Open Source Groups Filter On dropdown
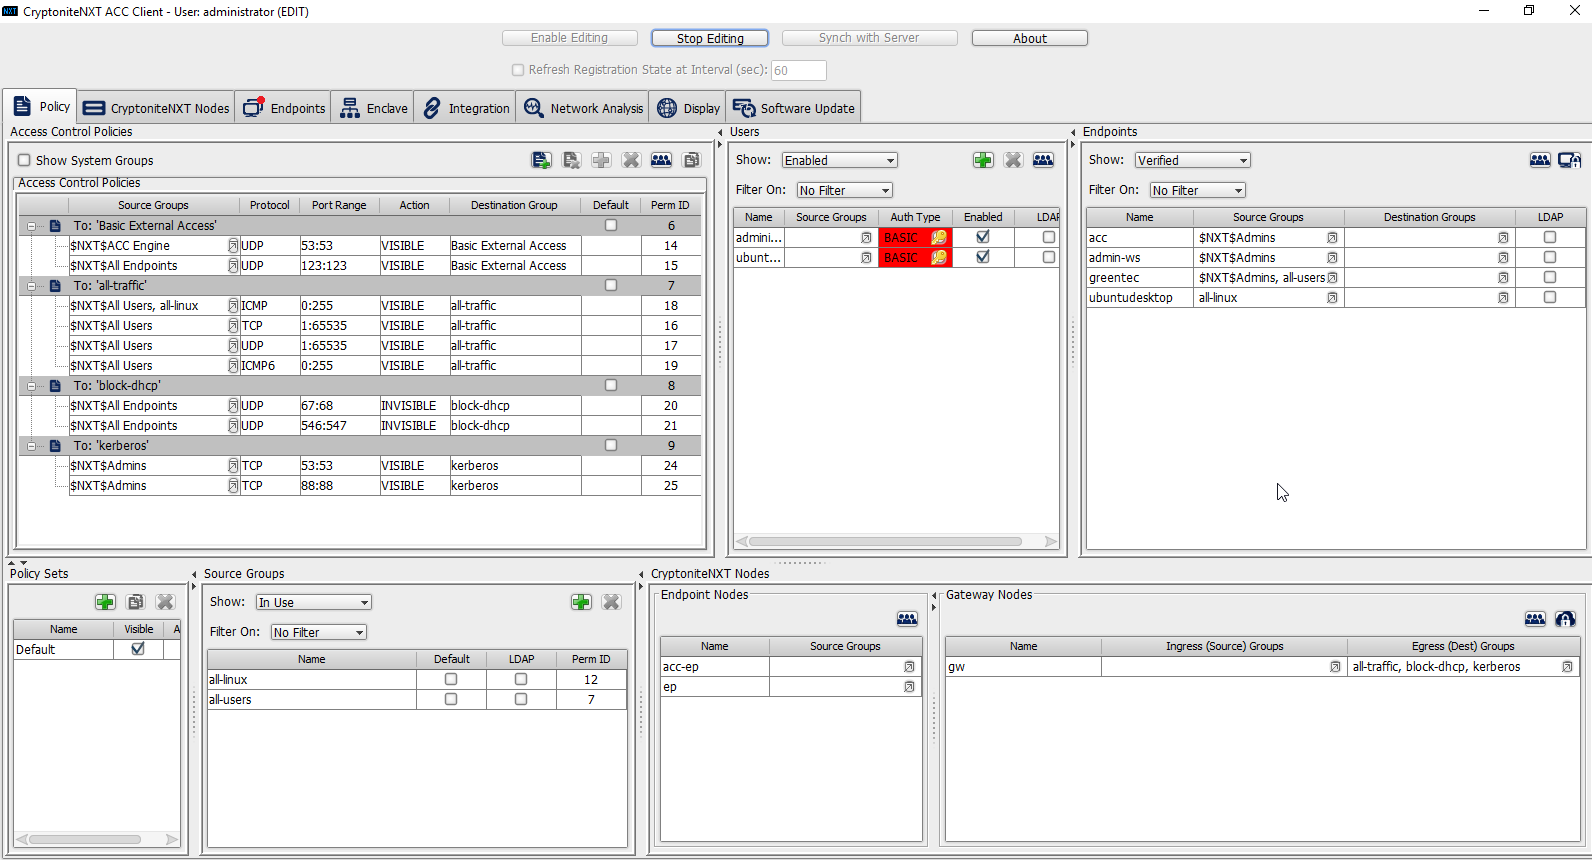Image resolution: width=1592 pixels, height=860 pixels. pos(319,632)
